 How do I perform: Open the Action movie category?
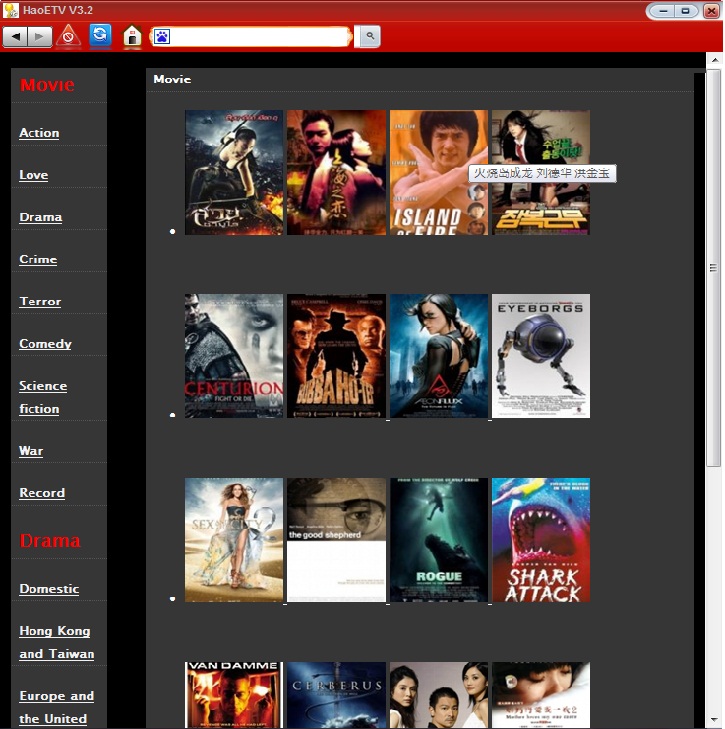tap(39, 133)
